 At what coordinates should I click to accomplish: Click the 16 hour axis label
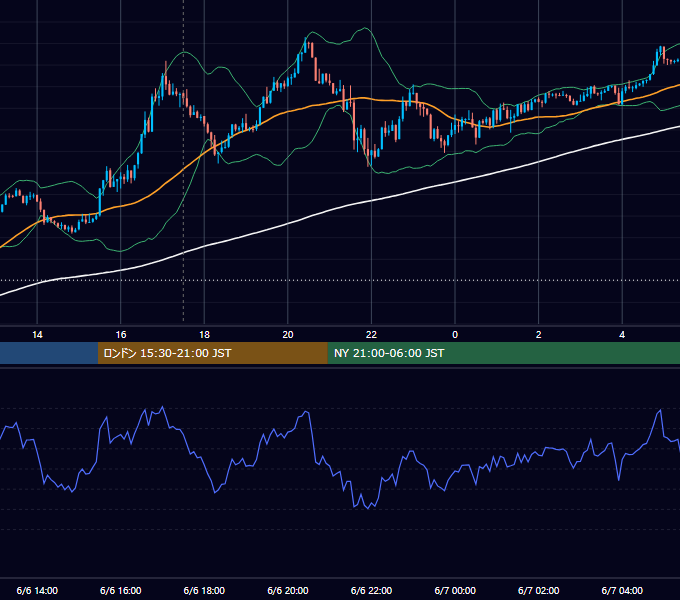[x=121, y=335]
